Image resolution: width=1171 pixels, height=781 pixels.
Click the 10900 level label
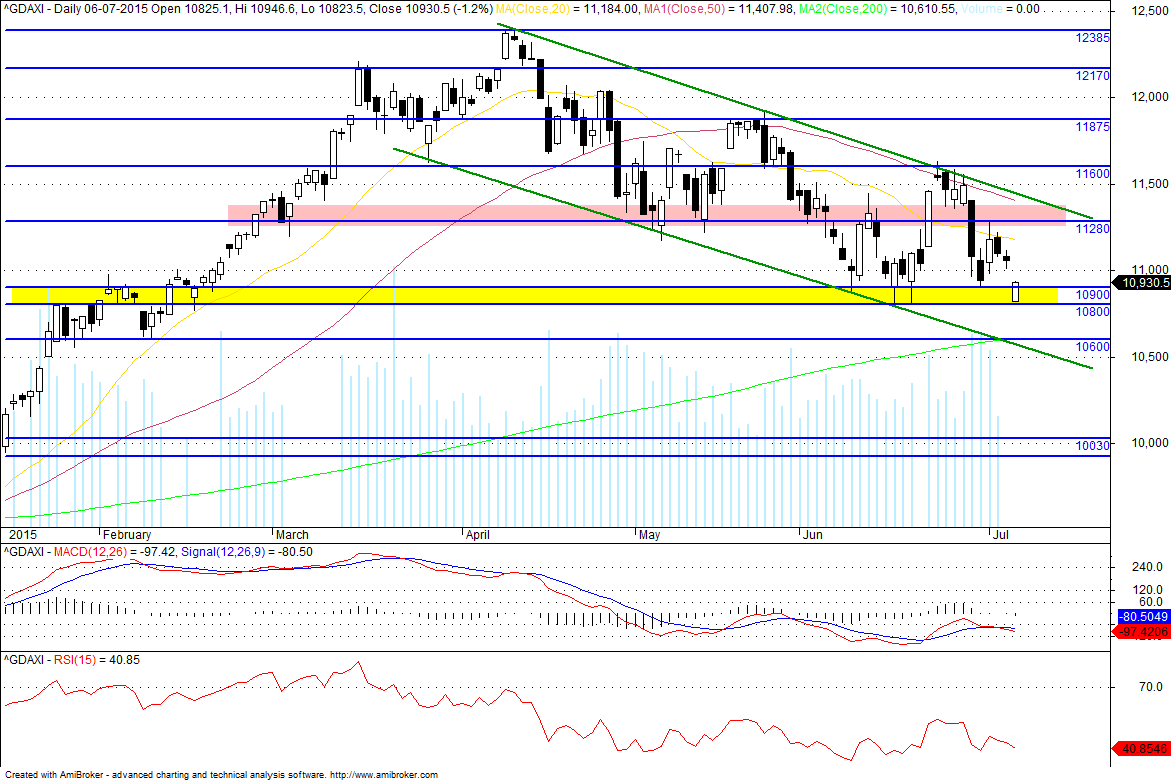(x=1092, y=295)
